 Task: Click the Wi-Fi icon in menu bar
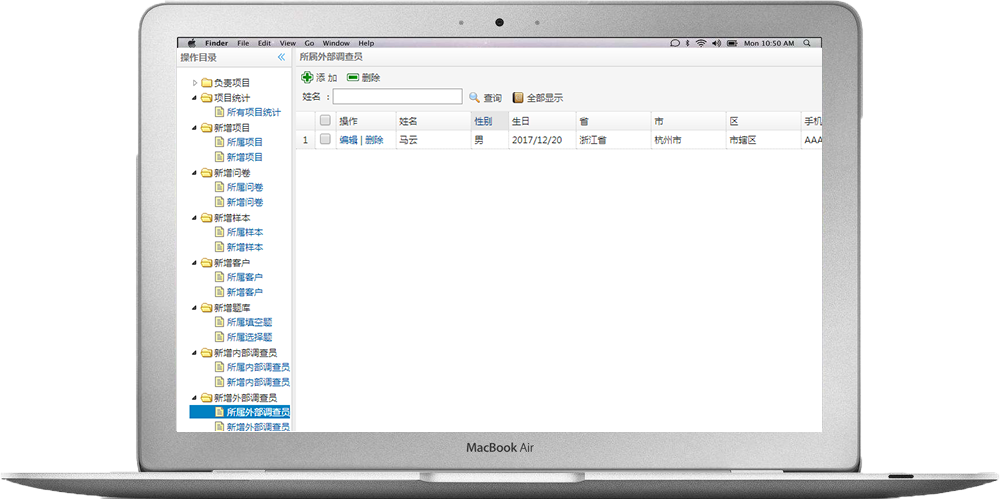(702, 43)
